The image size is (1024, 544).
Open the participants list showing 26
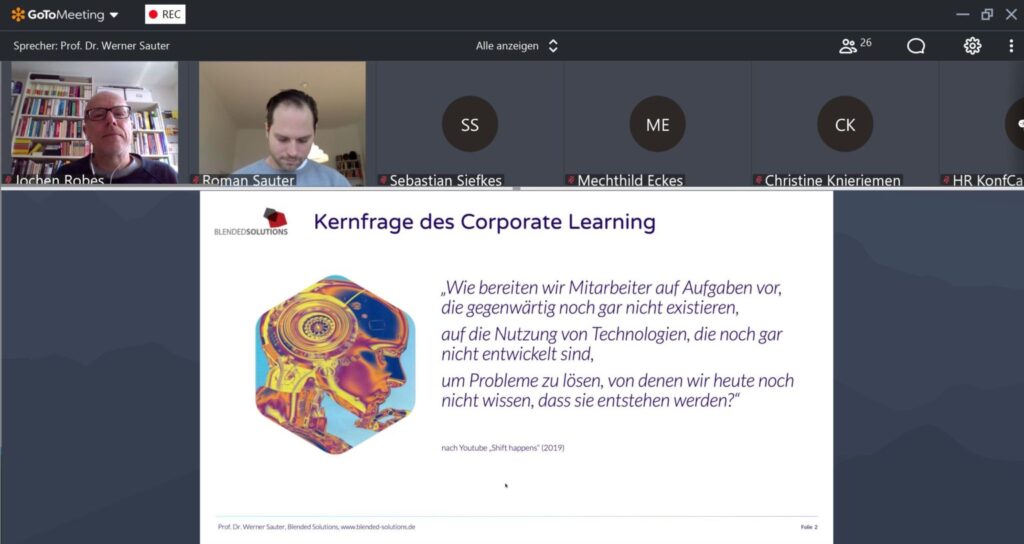click(x=855, y=45)
